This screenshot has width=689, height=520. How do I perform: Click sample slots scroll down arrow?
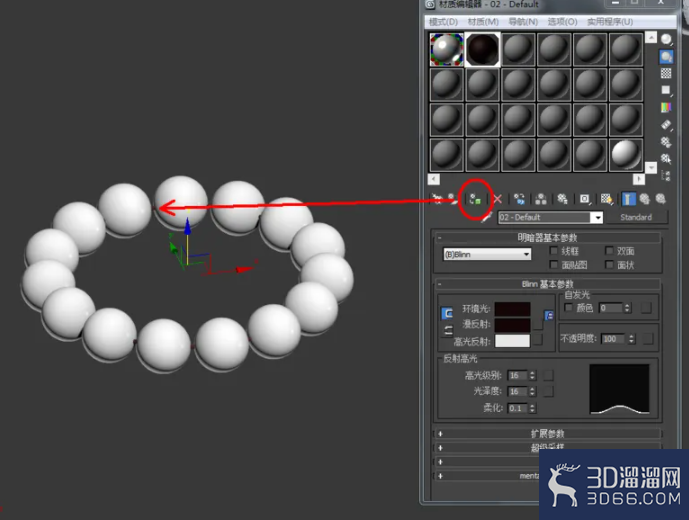(x=651, y=167)
